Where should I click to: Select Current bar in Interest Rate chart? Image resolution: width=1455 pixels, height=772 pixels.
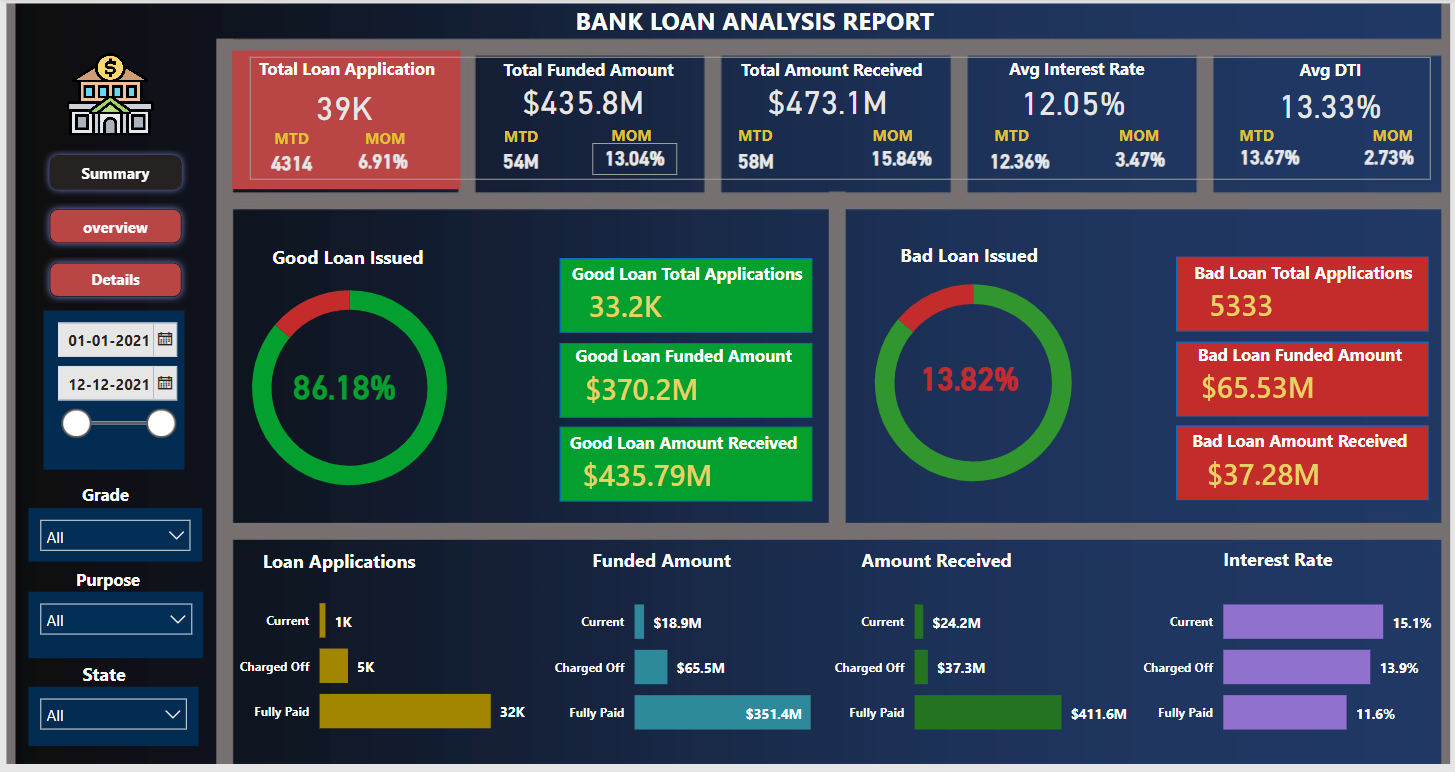click(x=1302, y=621)
